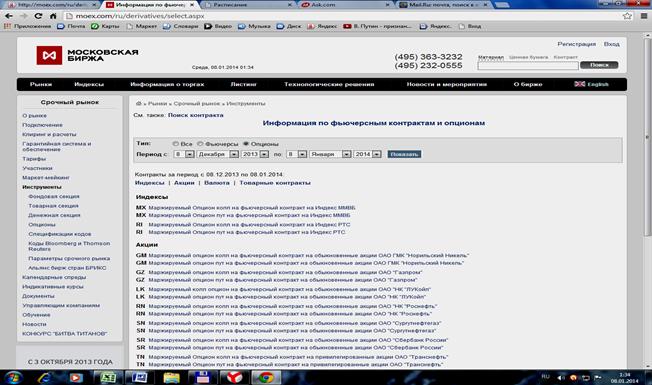Open Календарные спрэды in the sidebar
The height and width of the screenshot is (385, 652).
tap(54, 277)
